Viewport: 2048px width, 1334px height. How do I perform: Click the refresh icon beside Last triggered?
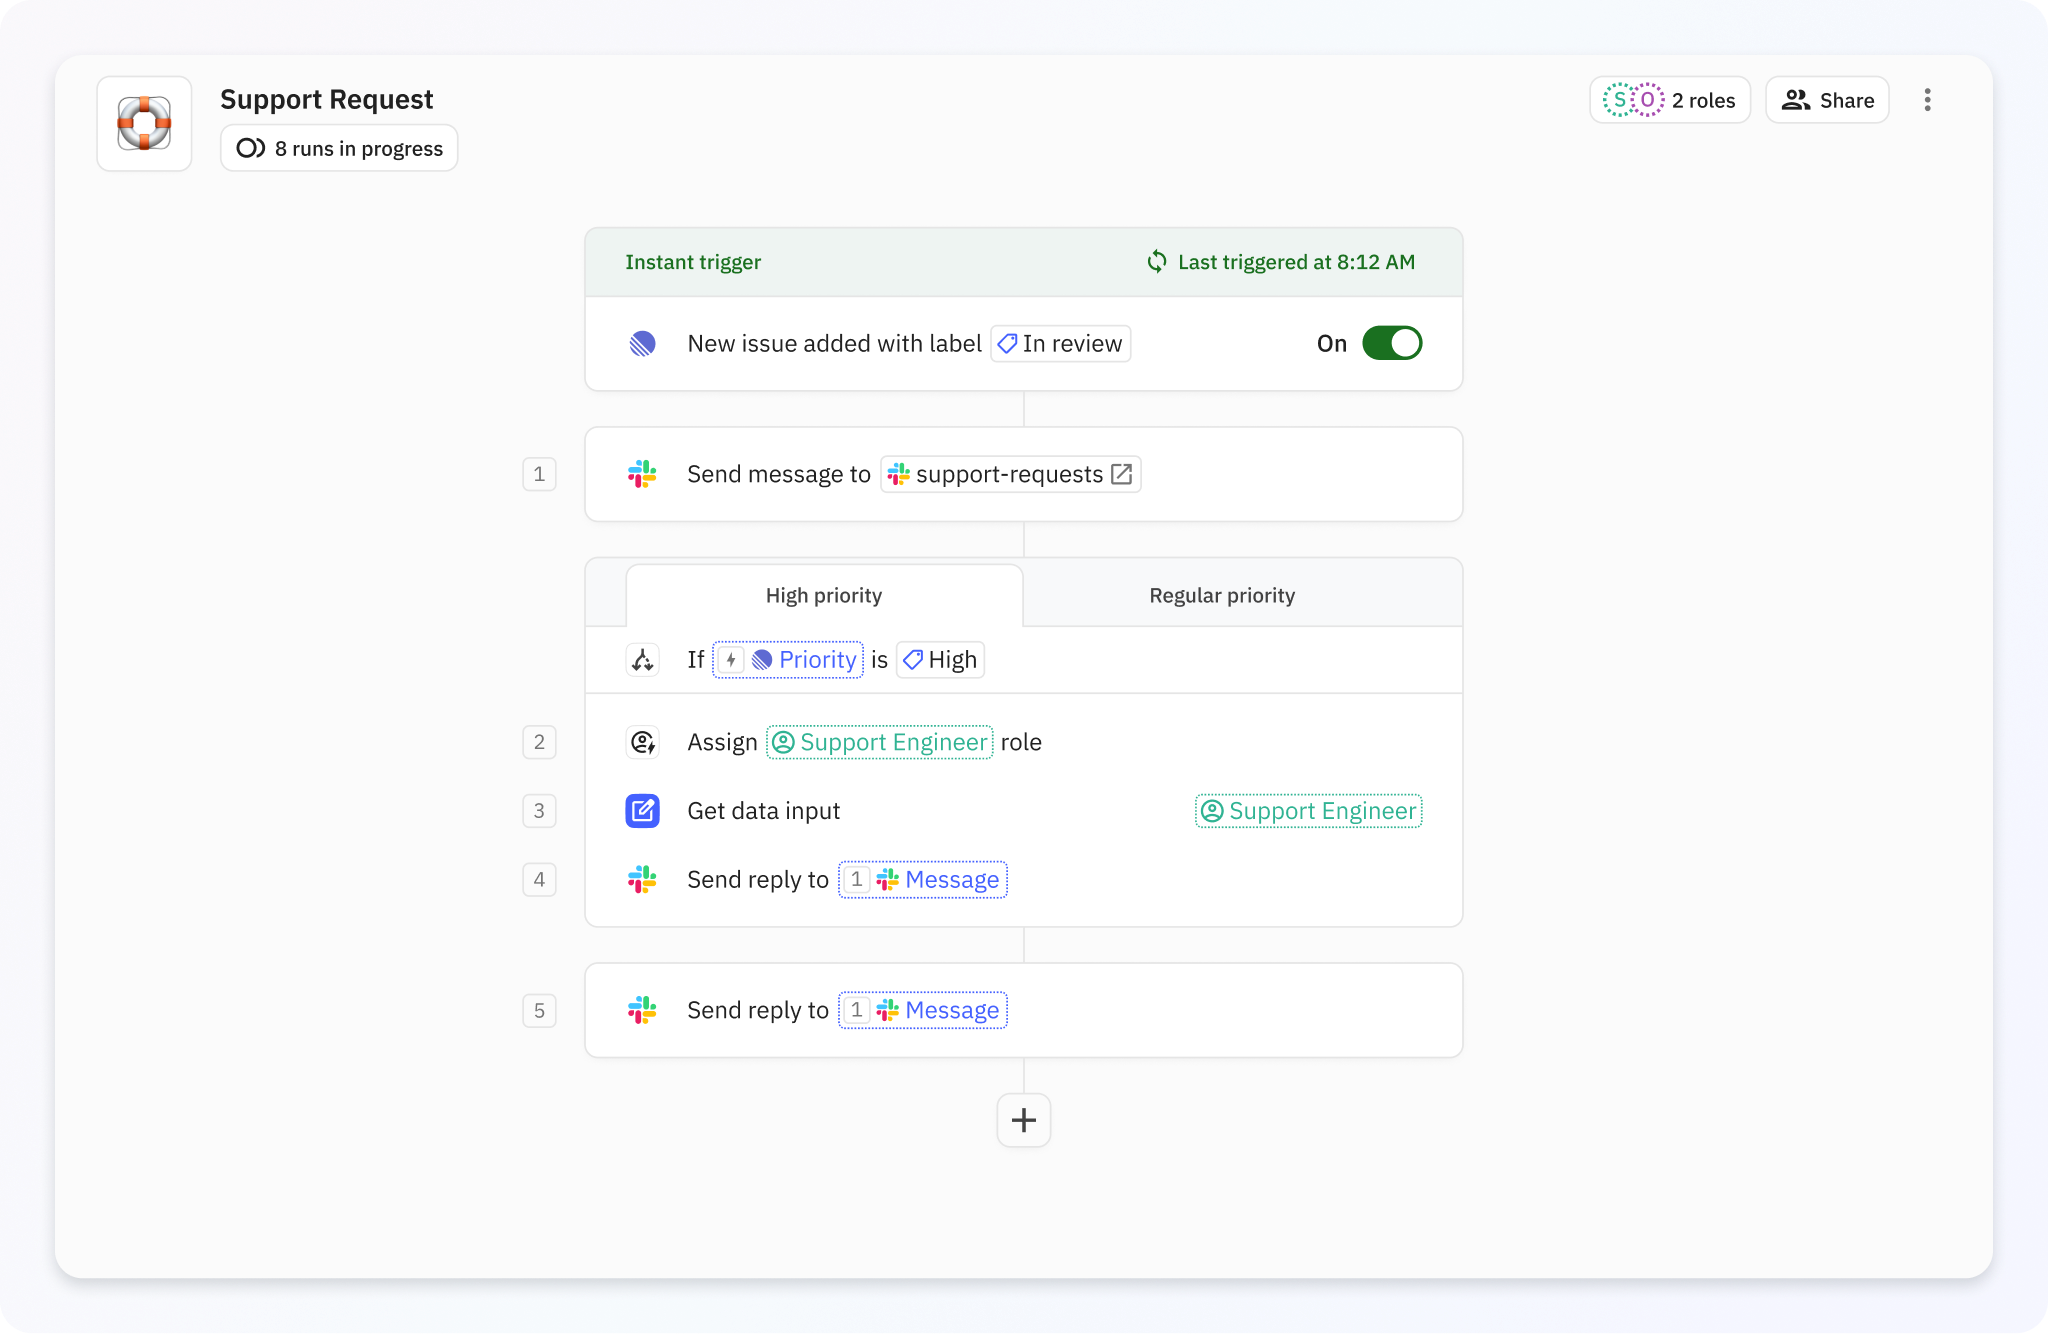point(1157,262)
